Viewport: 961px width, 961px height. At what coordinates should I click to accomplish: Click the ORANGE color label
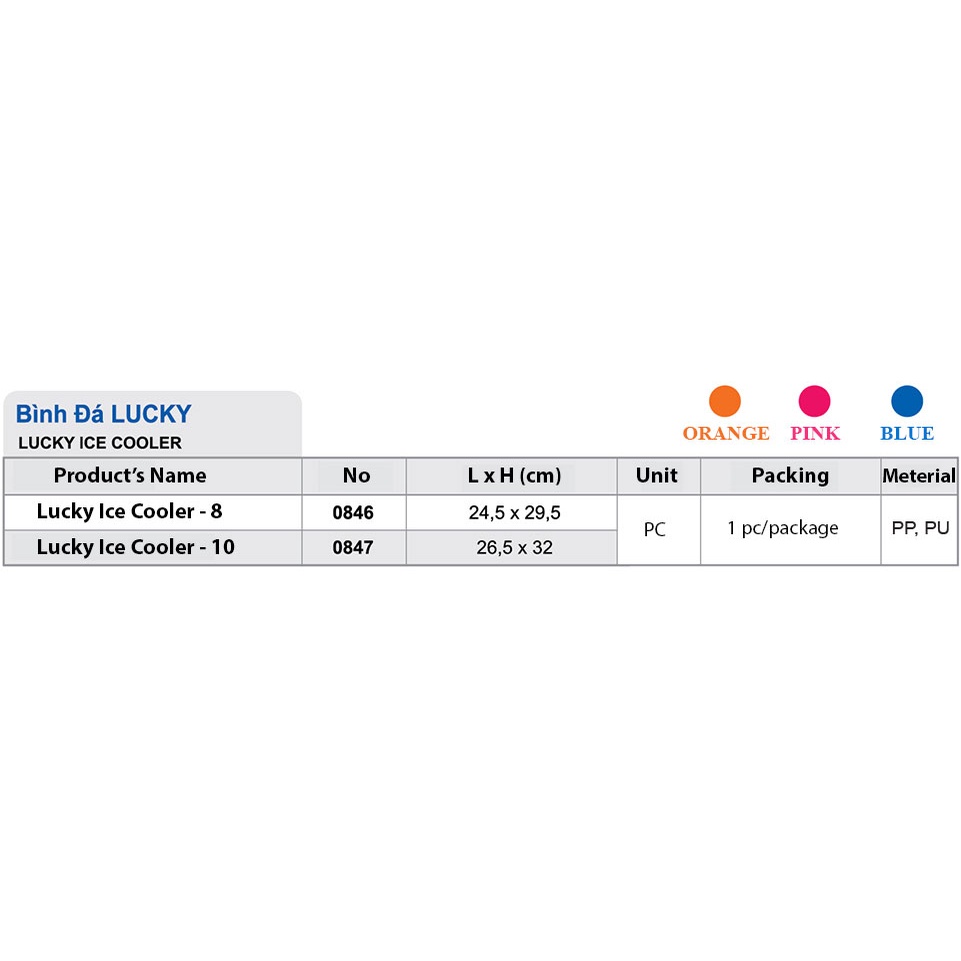(726, 433)
